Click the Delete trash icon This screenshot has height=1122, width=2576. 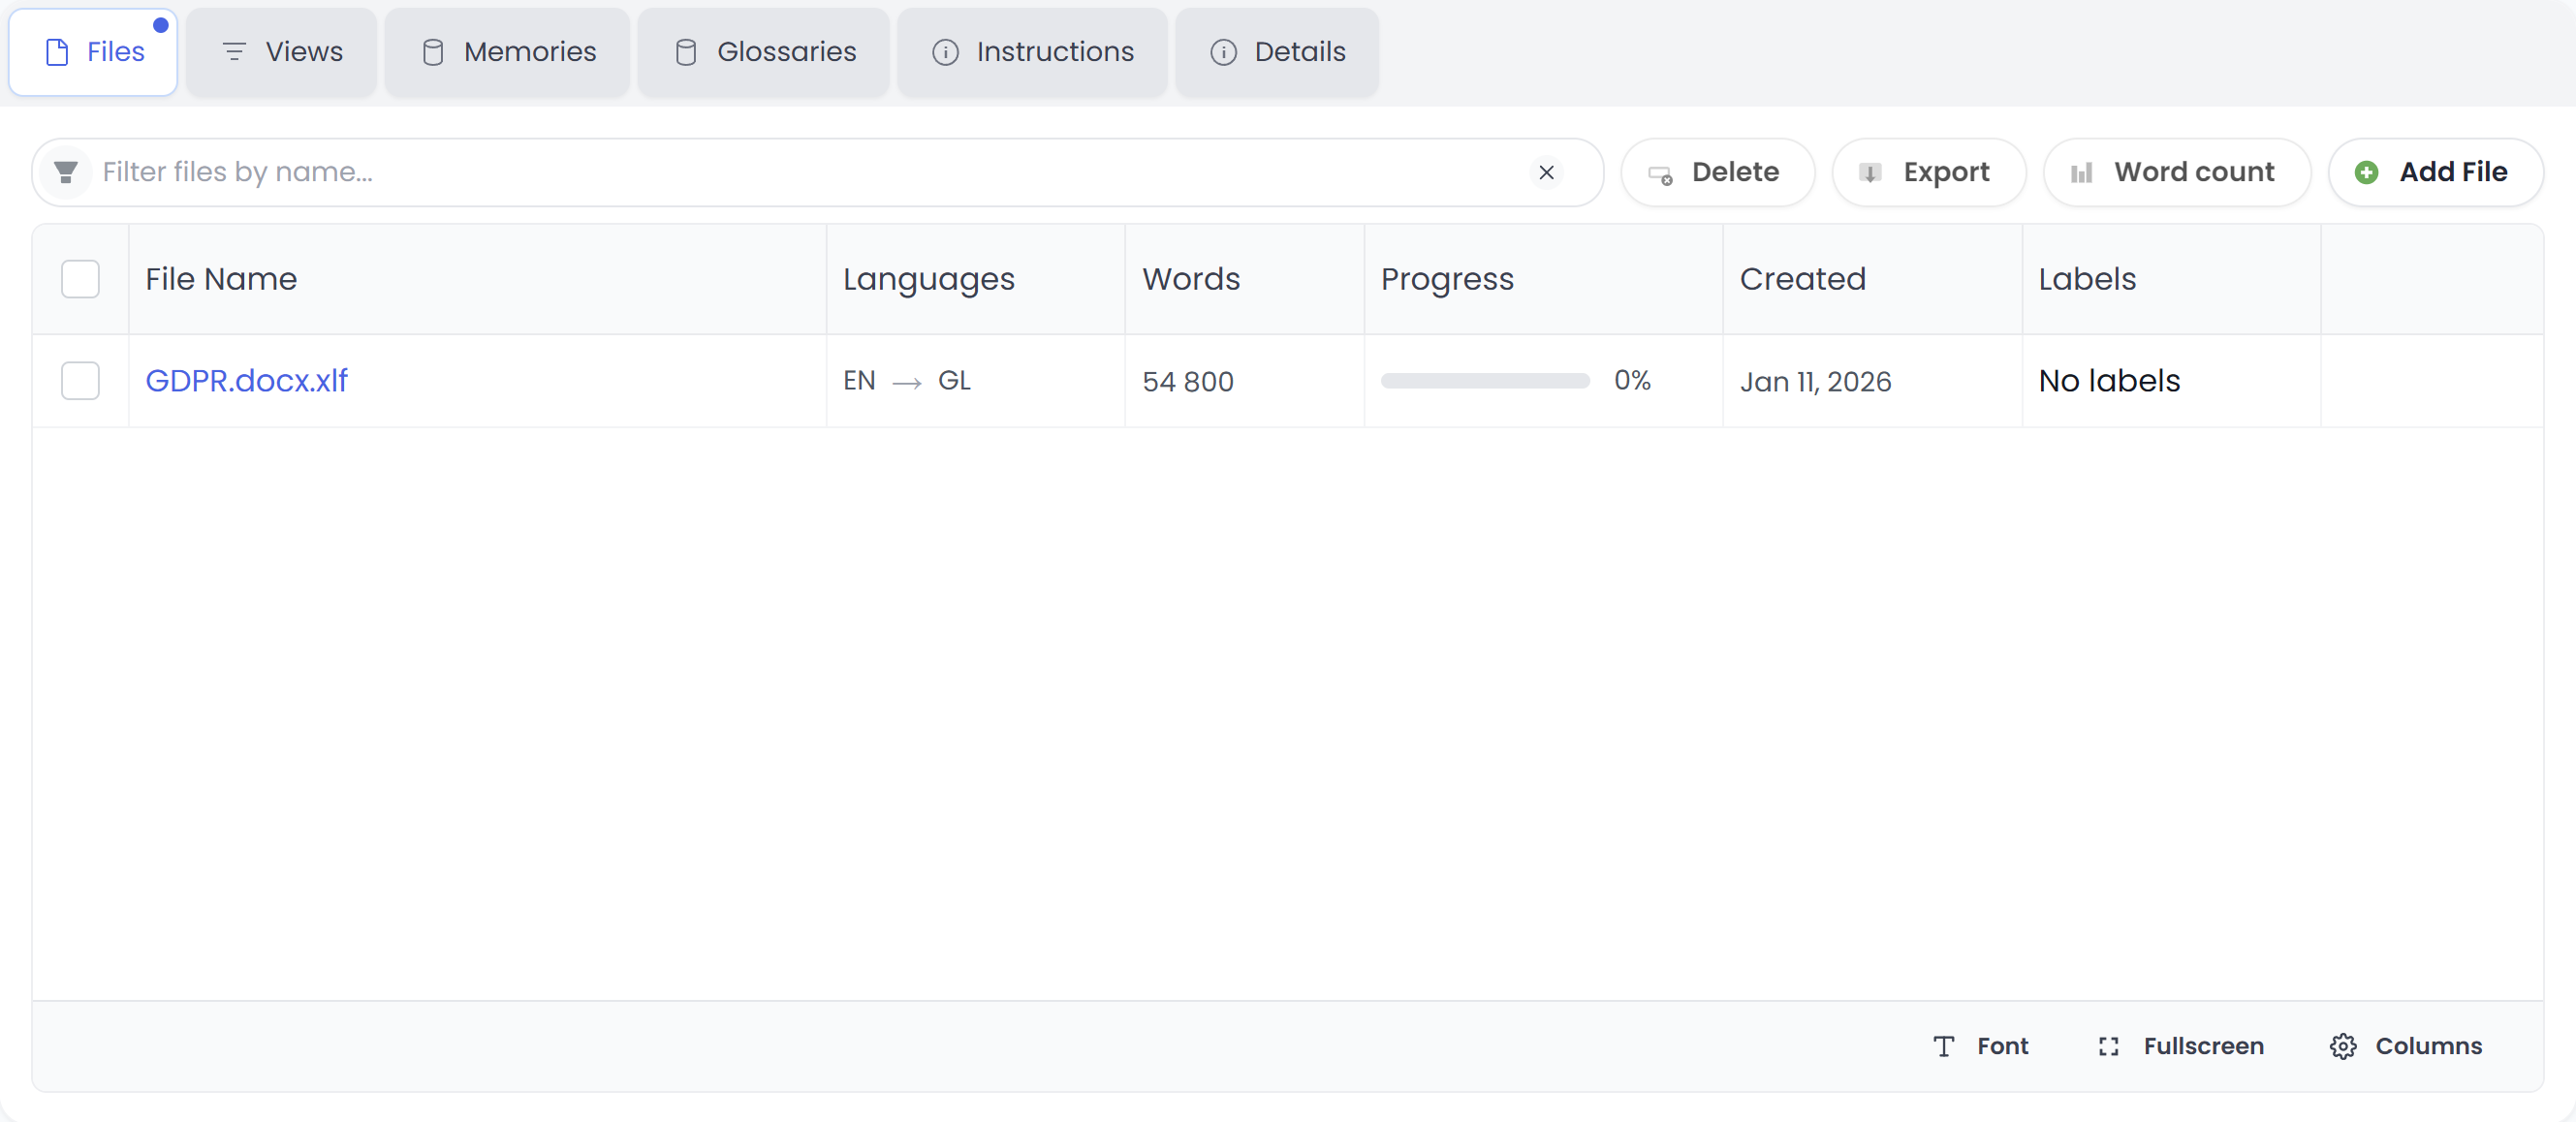(x=1660, y=172)
